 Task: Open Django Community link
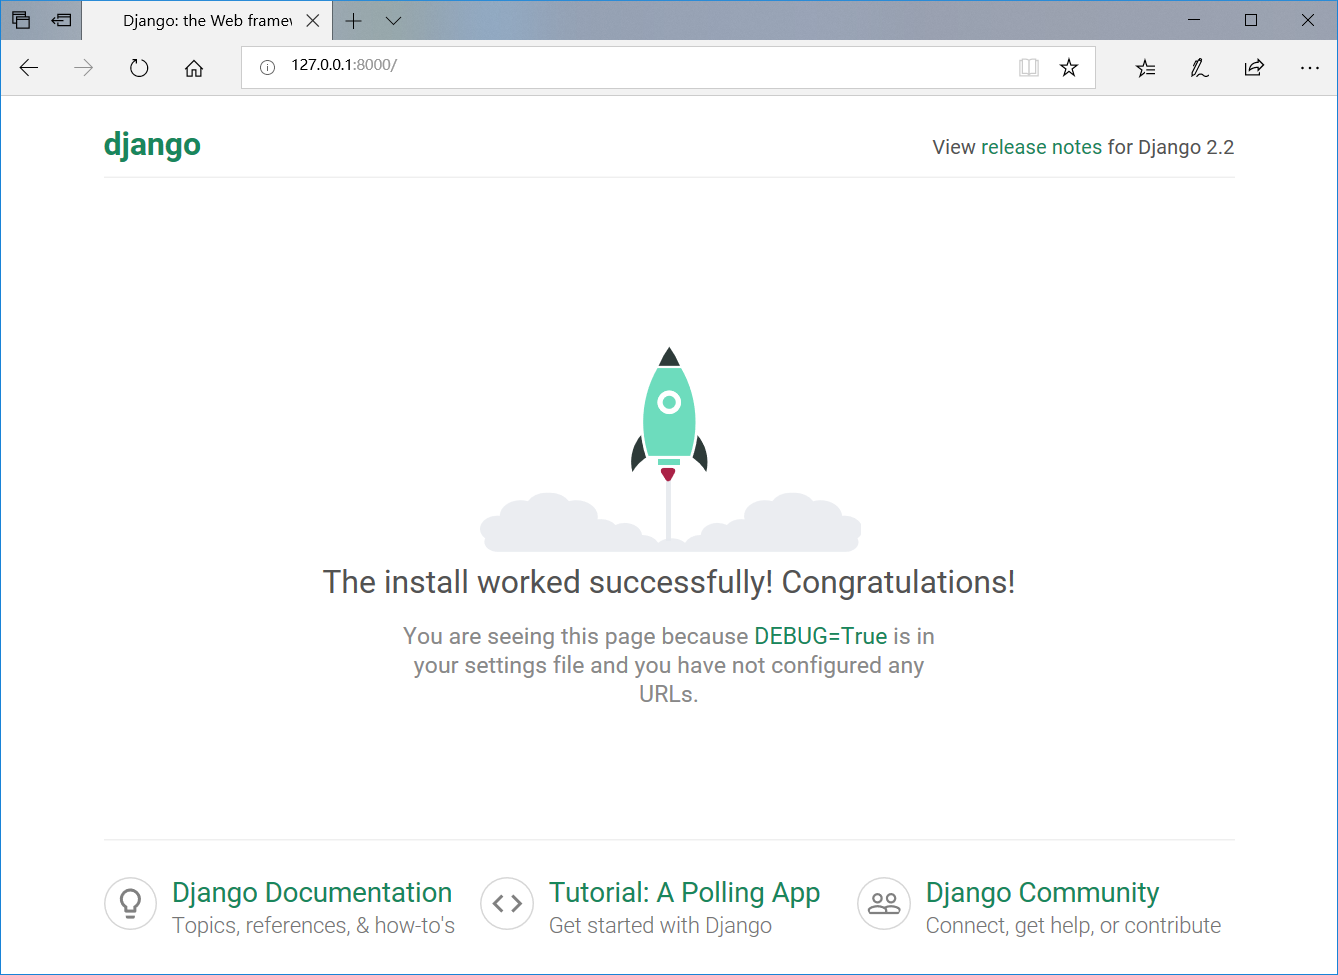coord(1042,892)
